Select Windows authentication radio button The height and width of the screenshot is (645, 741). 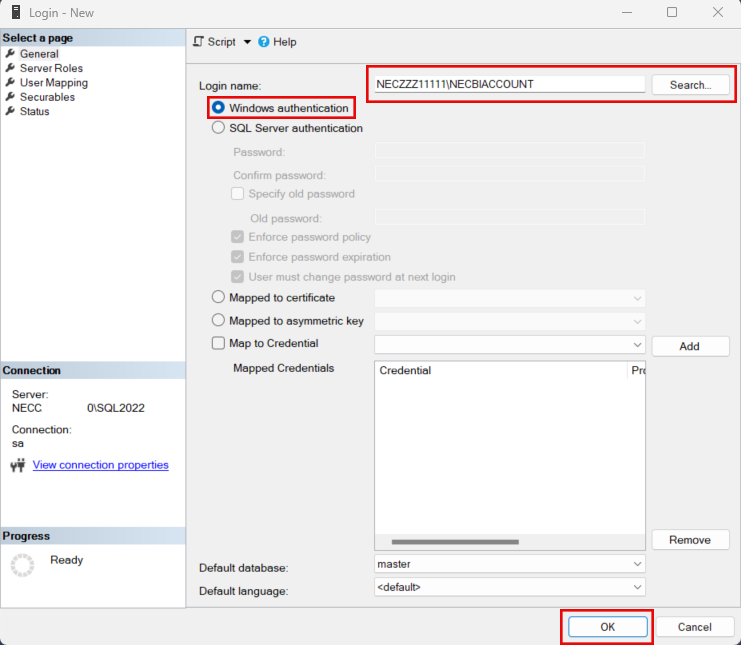click(x=218, y=108)
